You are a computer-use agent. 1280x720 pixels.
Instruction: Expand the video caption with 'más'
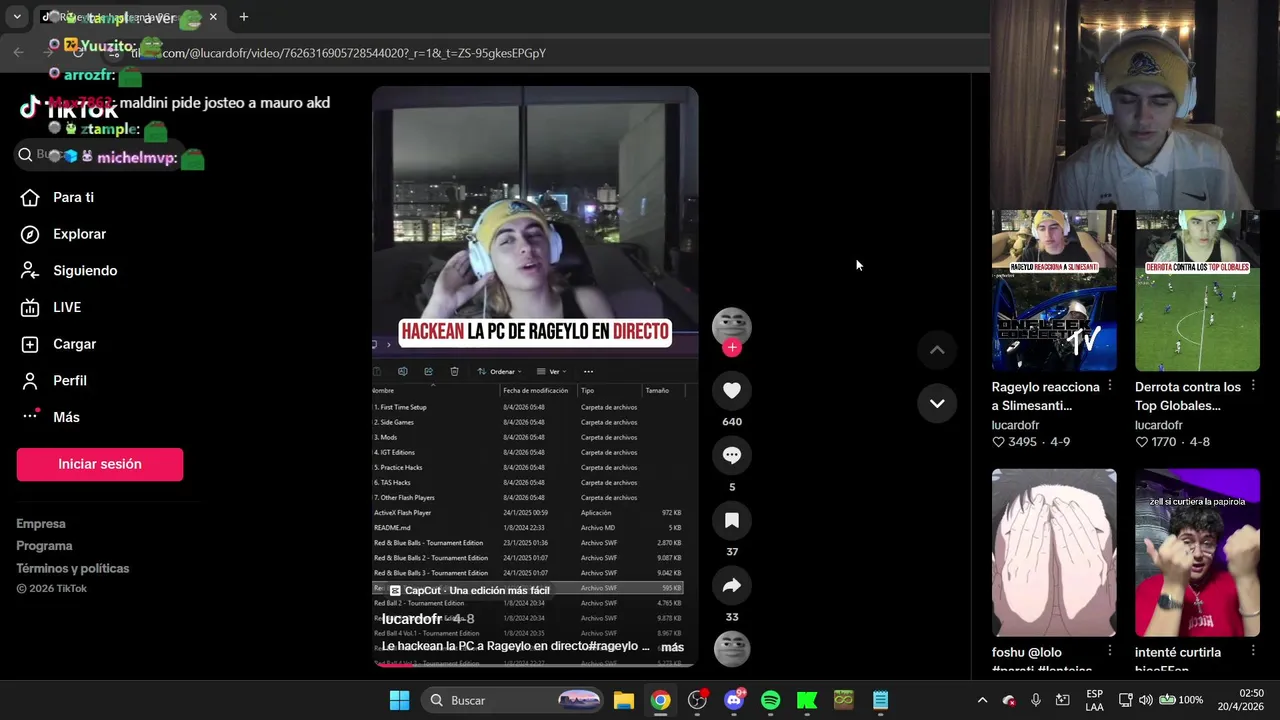click(672, 647)
